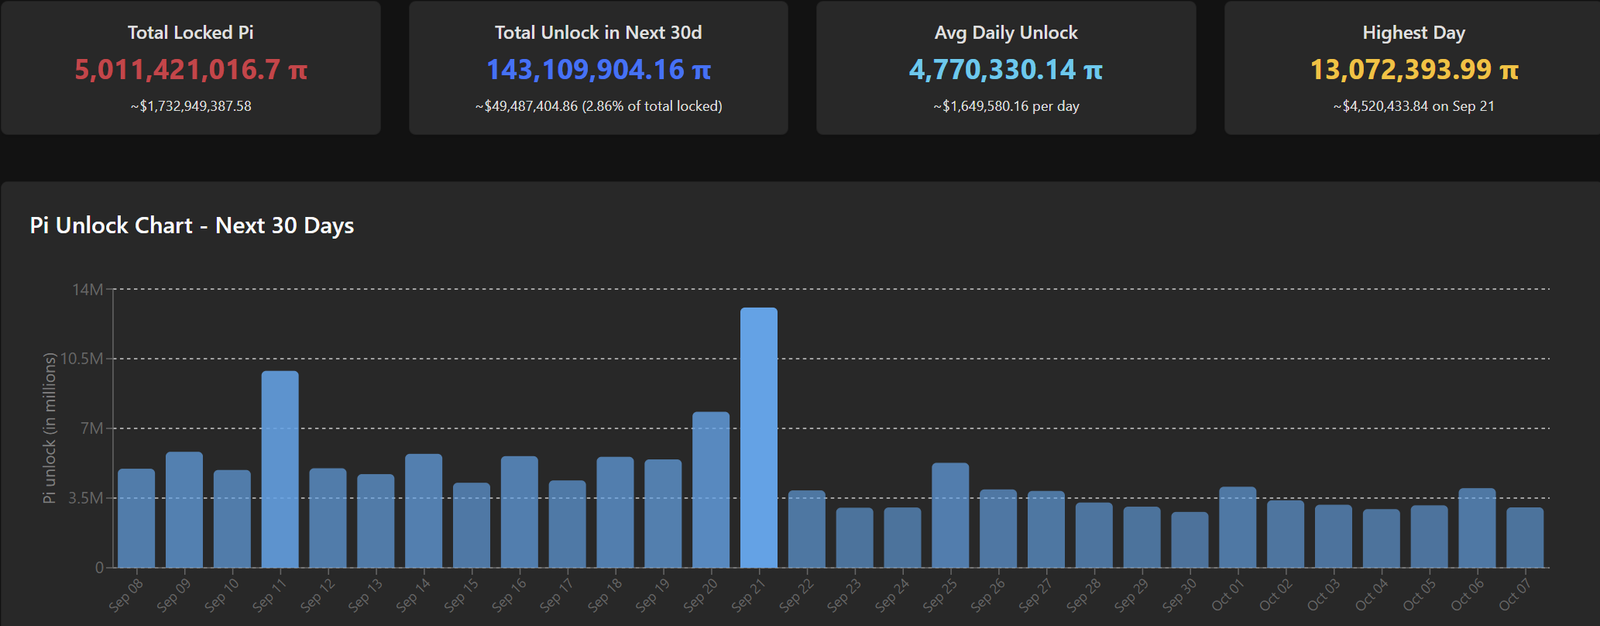Click the blue 143,109,904.16 π figure
This screenshot has width=1600, height=626.
(598, 70)
